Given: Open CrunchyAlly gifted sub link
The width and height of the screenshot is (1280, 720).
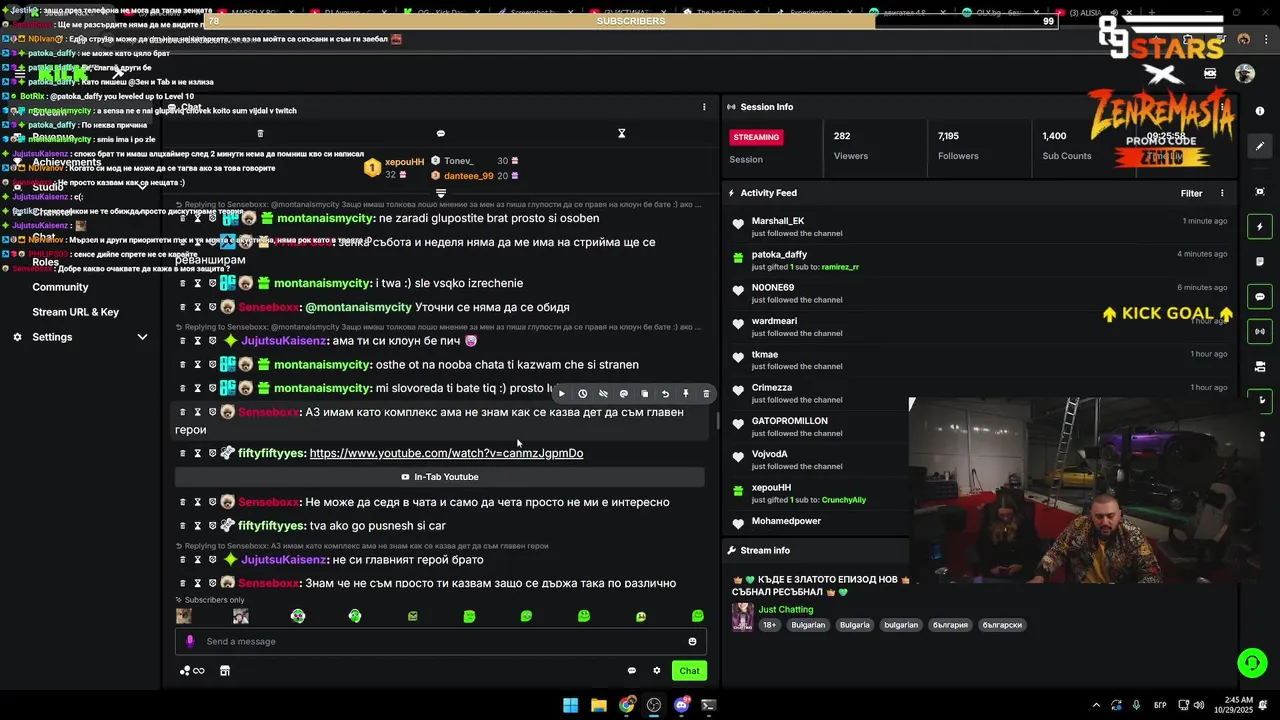Looking at the screenshot, I should [844, 500].
